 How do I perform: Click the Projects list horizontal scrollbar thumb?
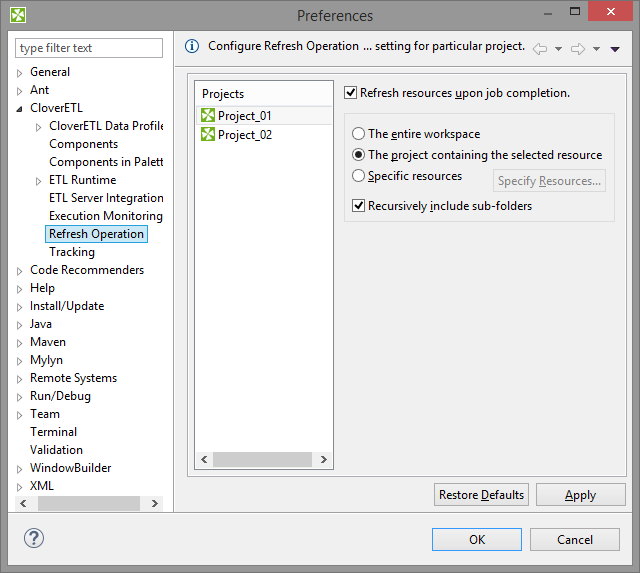[x=262, y=460]
